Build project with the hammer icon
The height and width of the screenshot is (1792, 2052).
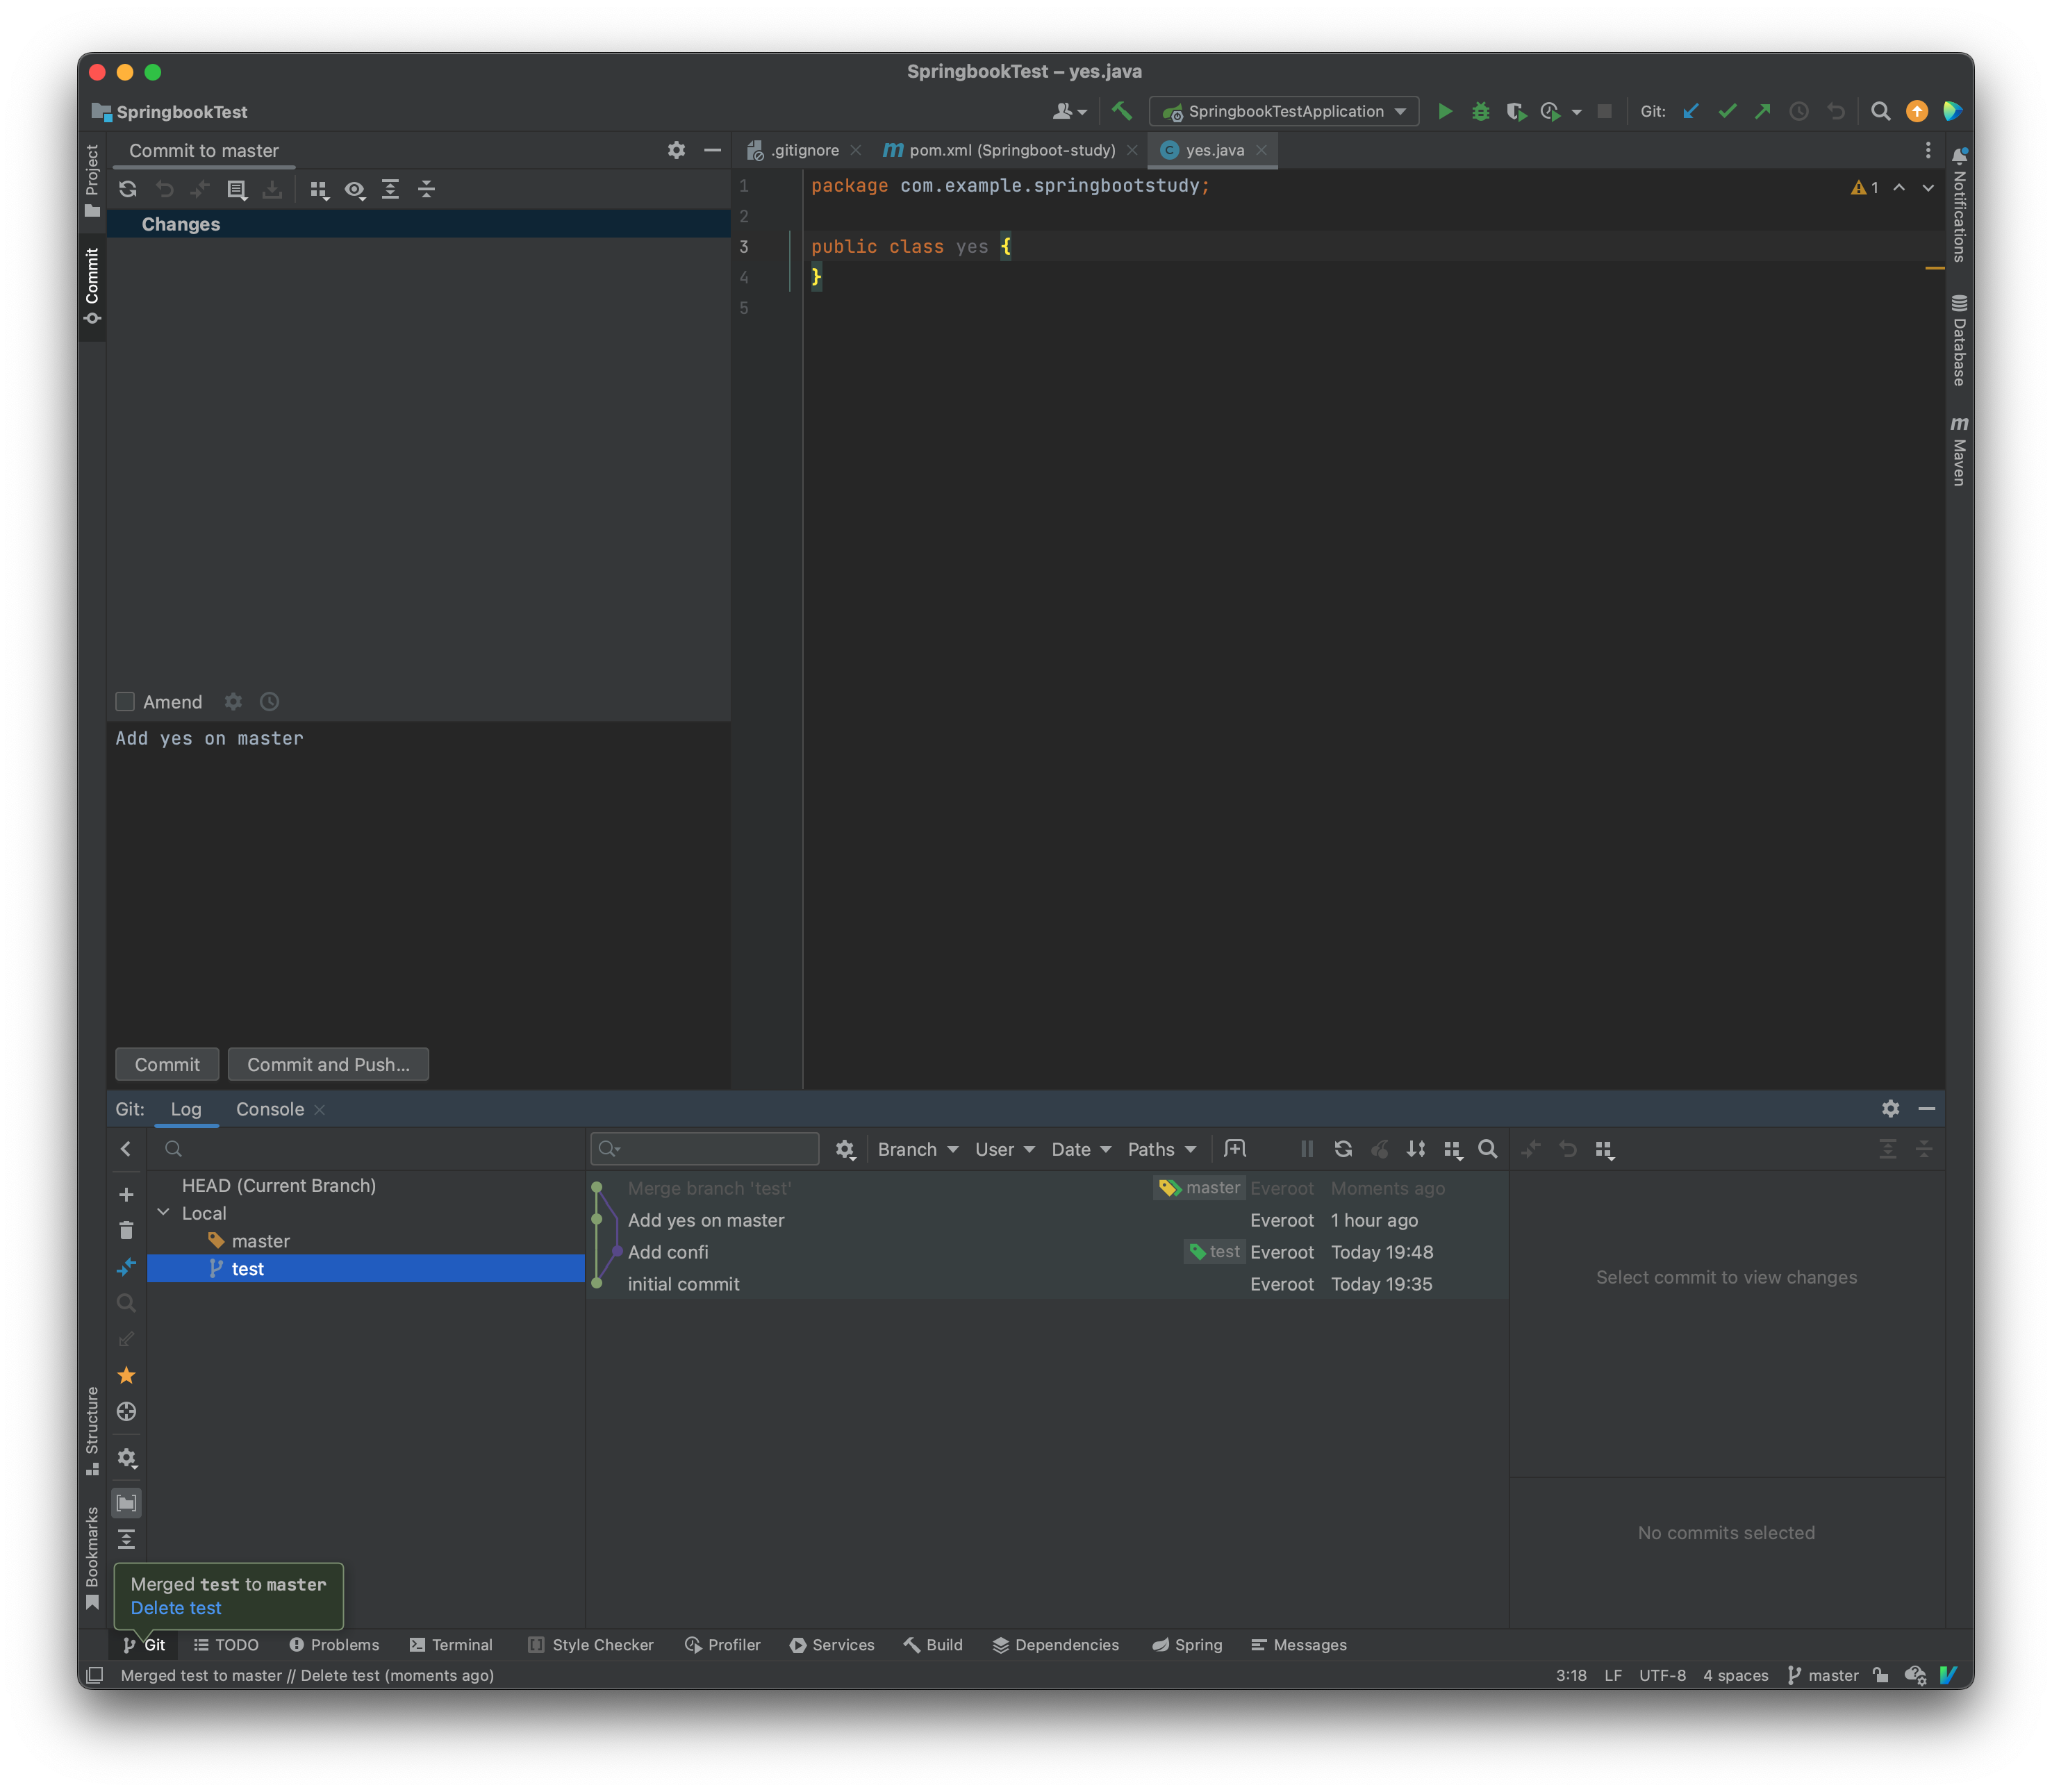click(1122, 111)
